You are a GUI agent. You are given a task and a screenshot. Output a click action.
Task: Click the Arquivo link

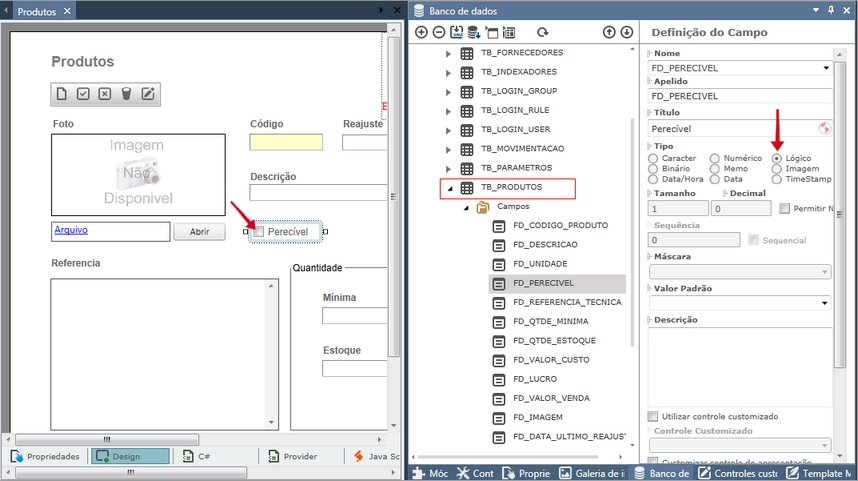tap(71, 229)
